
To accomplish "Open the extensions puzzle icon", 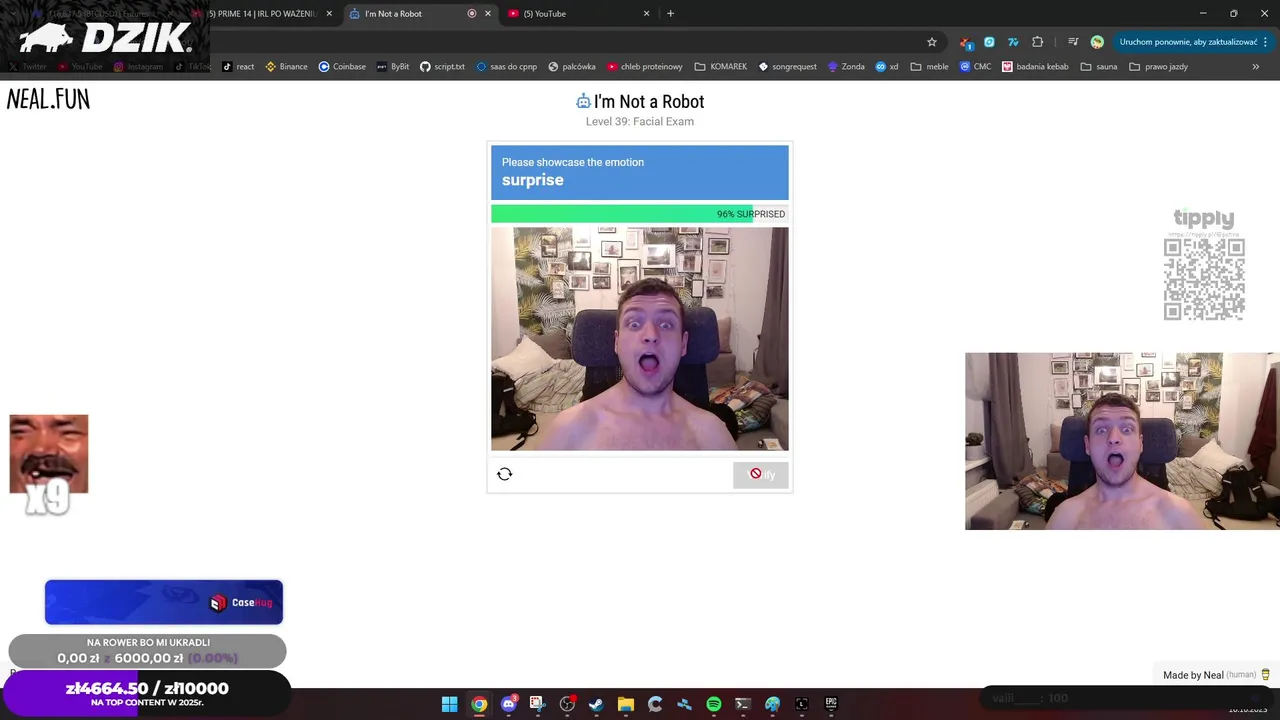I will click(1037, 42).
